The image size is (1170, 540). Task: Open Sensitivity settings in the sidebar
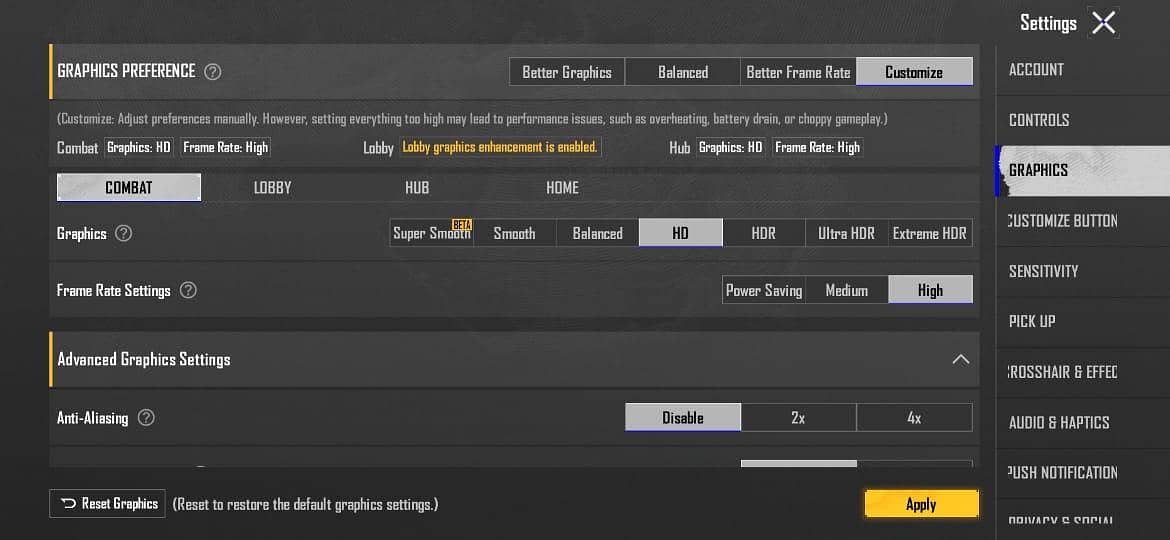(x=1043, y=271)
